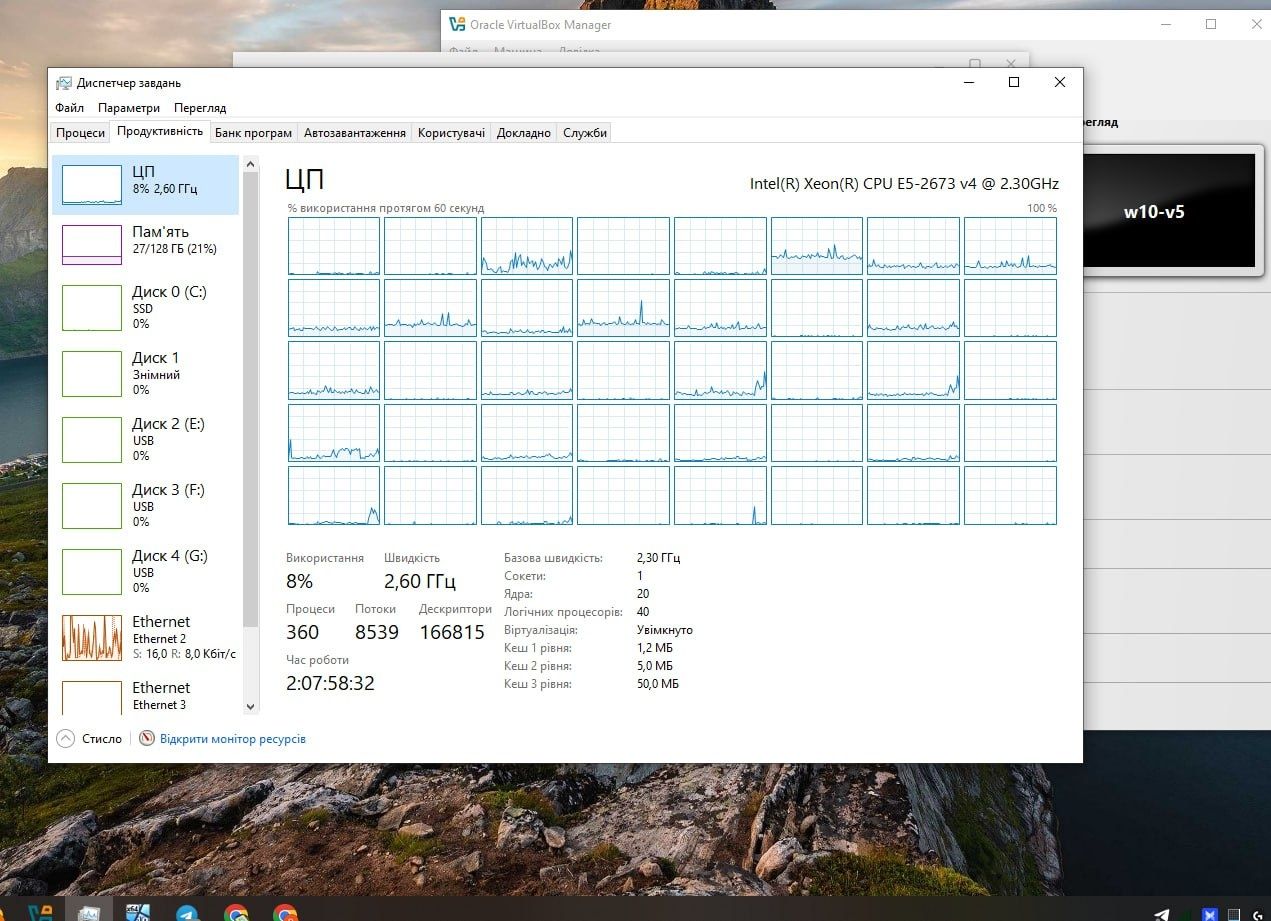
Task: Switch to the Автозавантаження tab
Action: [x=355, y=132]
